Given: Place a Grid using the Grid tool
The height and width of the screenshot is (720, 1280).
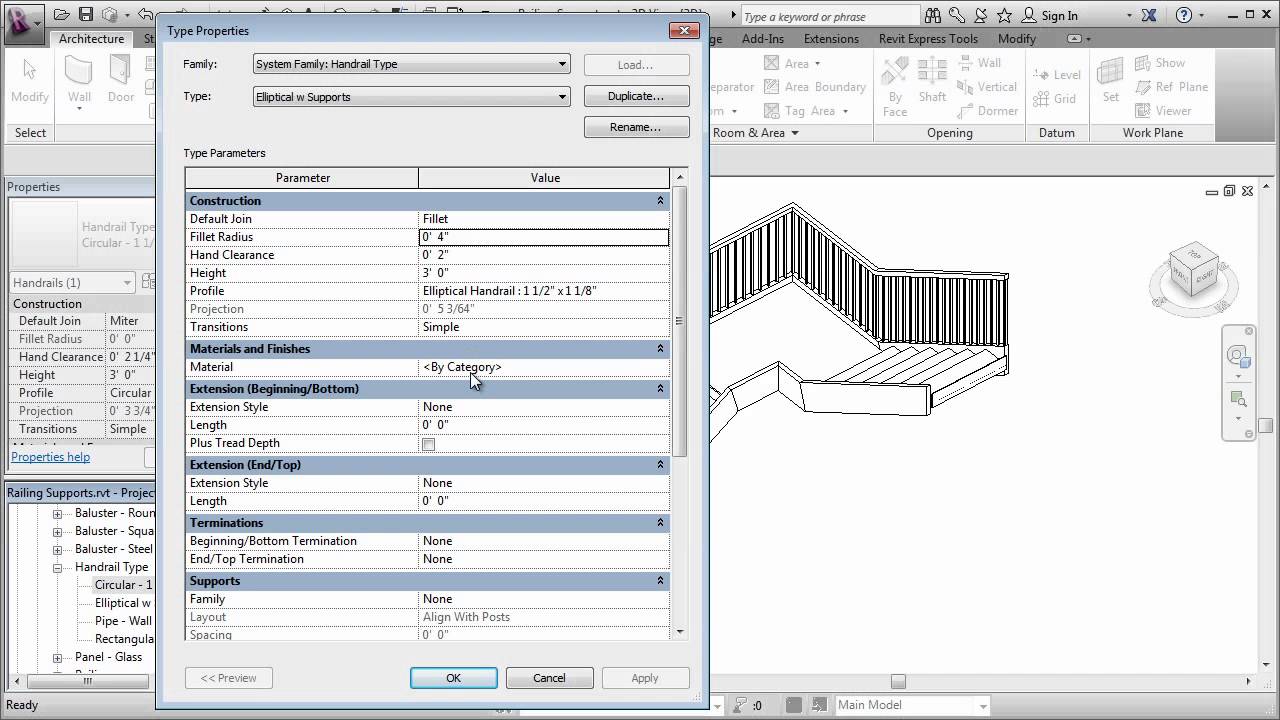Looking at the screenshot, I should [x=1065, y=98].
